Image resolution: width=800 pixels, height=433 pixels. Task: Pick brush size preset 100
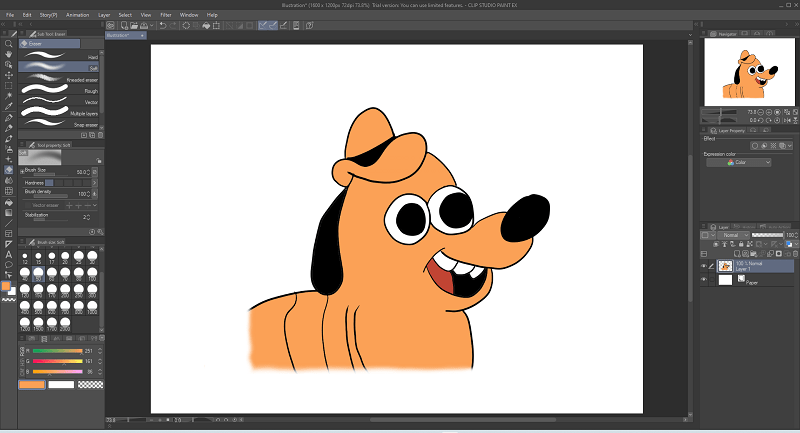click(92, 274)
